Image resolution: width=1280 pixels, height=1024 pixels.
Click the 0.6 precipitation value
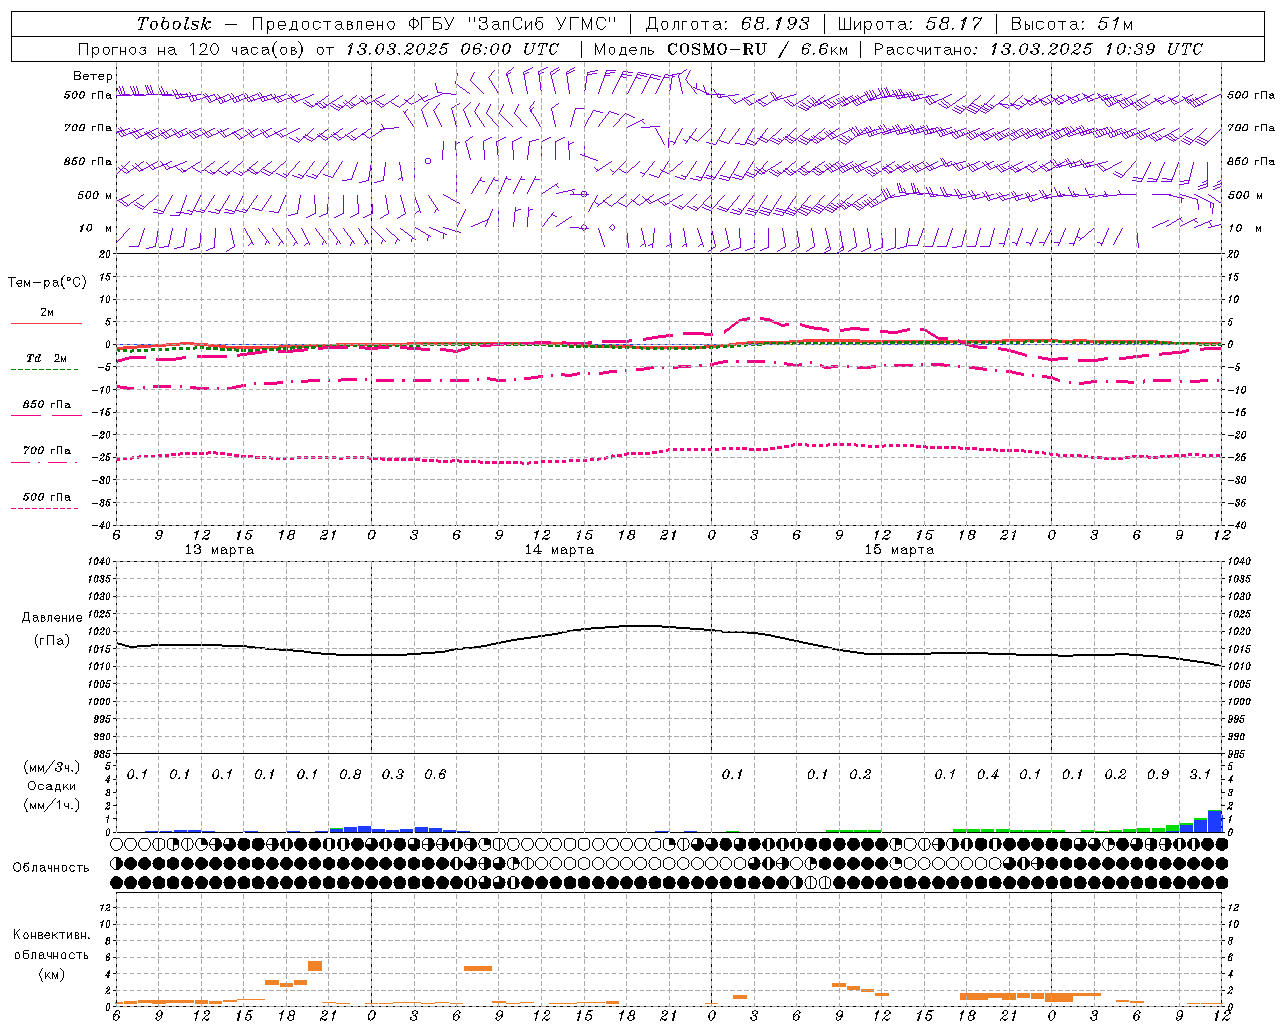(x=435, y=774)
